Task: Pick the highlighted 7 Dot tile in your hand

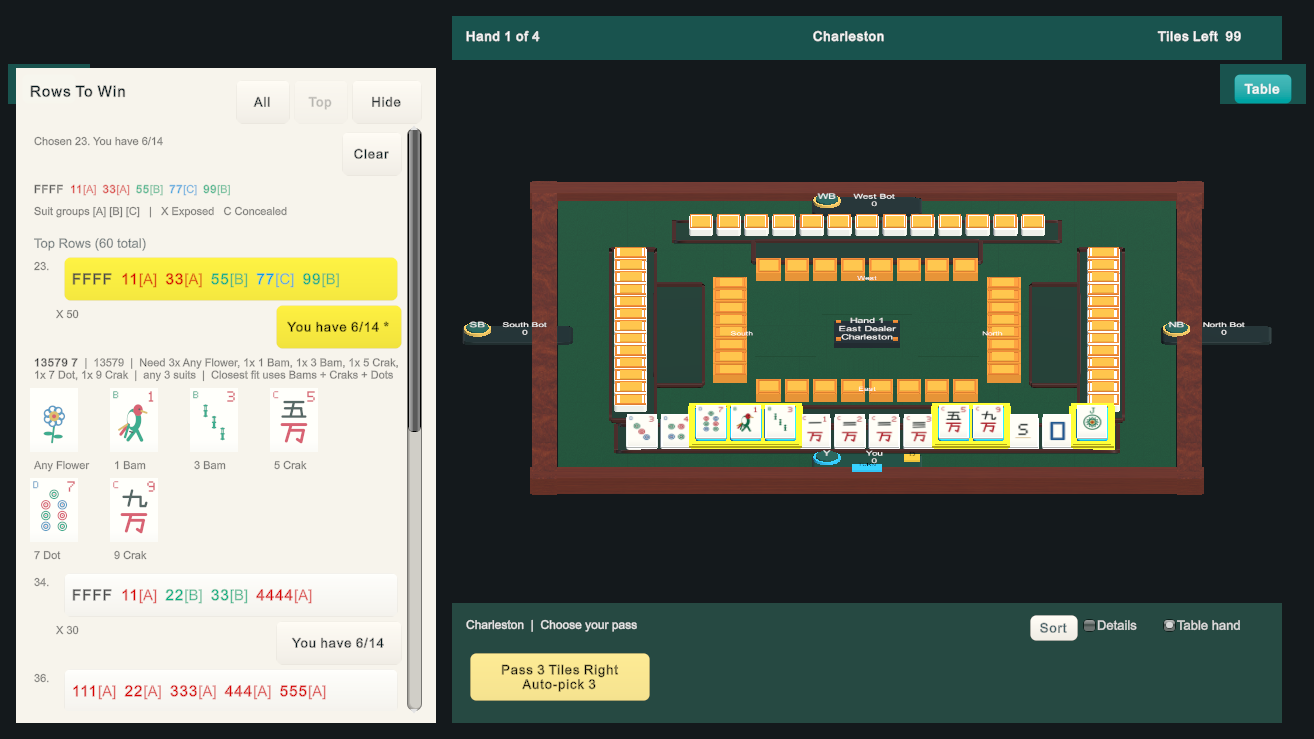Action: point(711,423)
